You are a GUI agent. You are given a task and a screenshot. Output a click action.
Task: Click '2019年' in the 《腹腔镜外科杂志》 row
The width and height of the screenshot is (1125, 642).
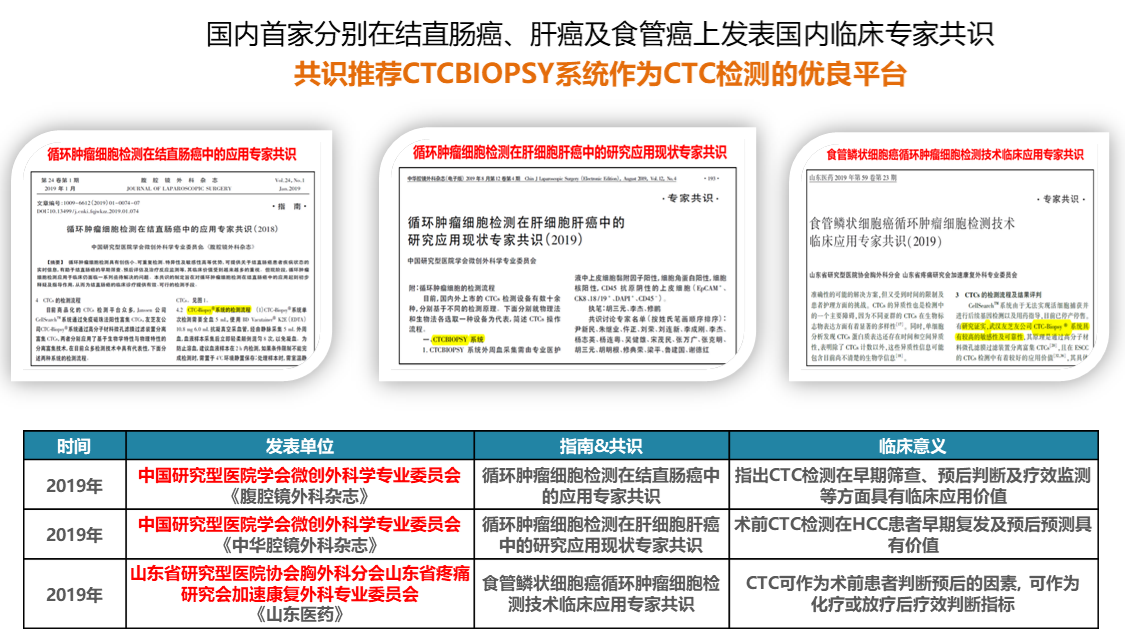[x=75, y=486]
